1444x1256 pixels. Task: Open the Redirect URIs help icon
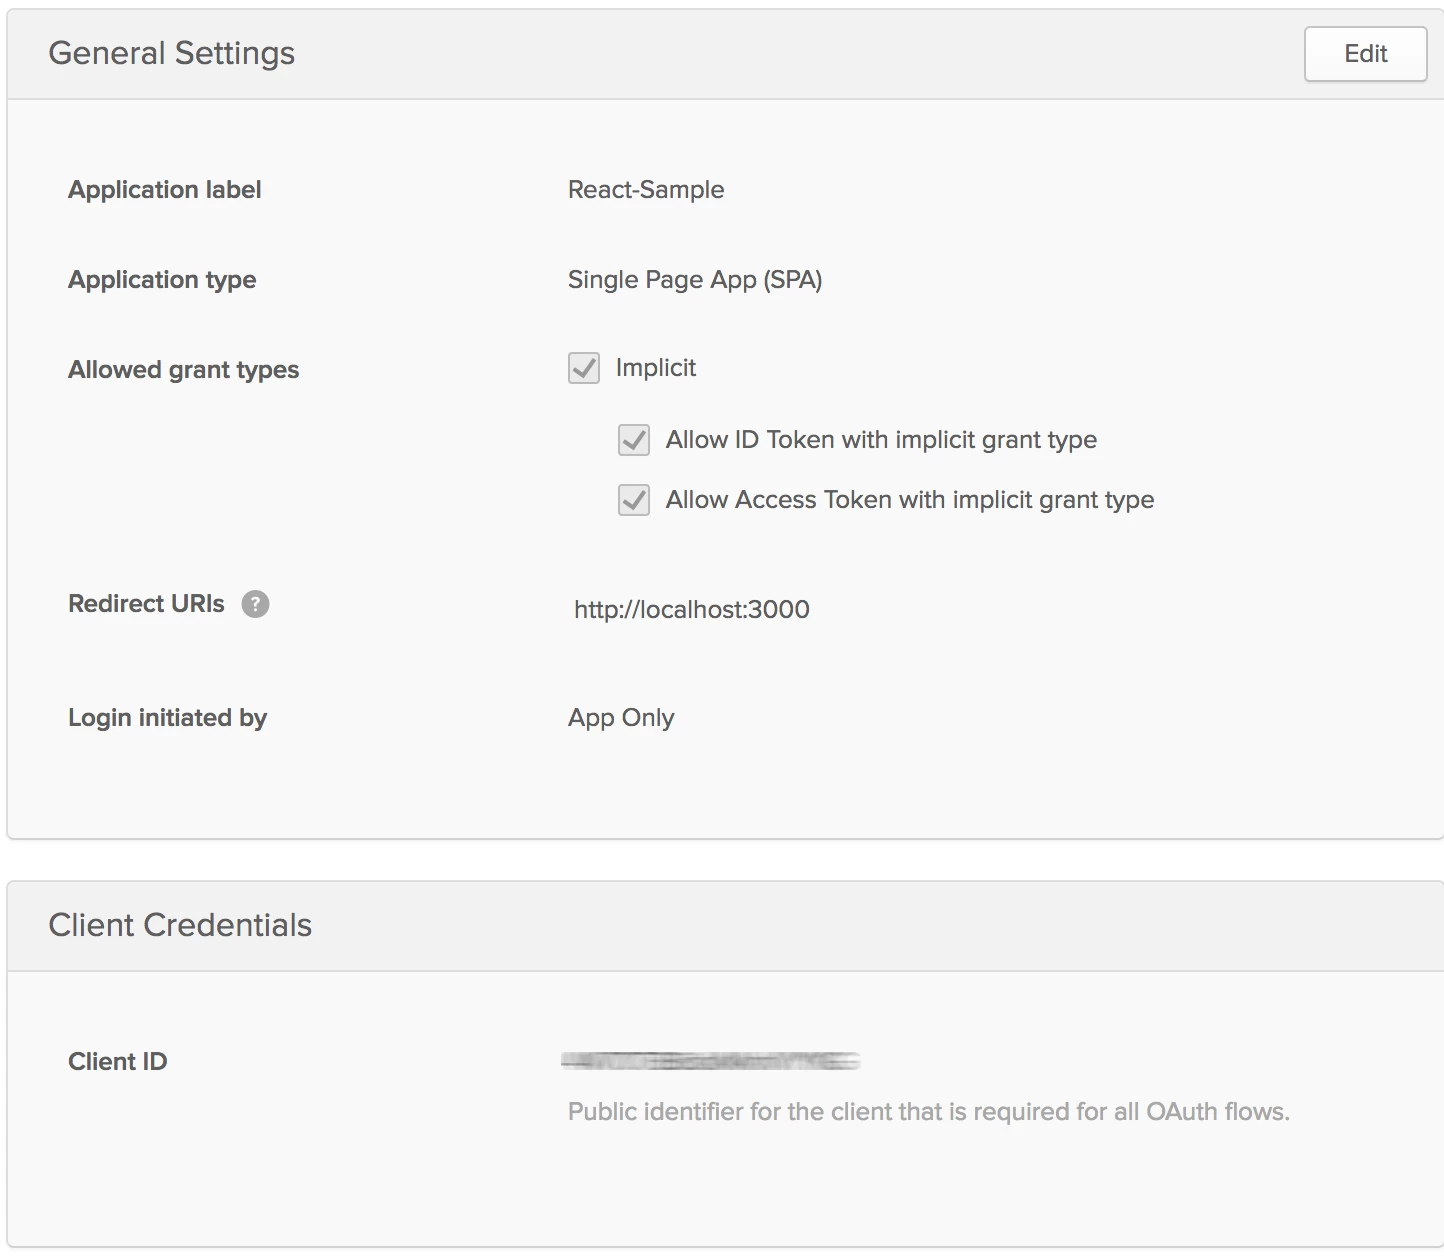click(x=256, y=604)
